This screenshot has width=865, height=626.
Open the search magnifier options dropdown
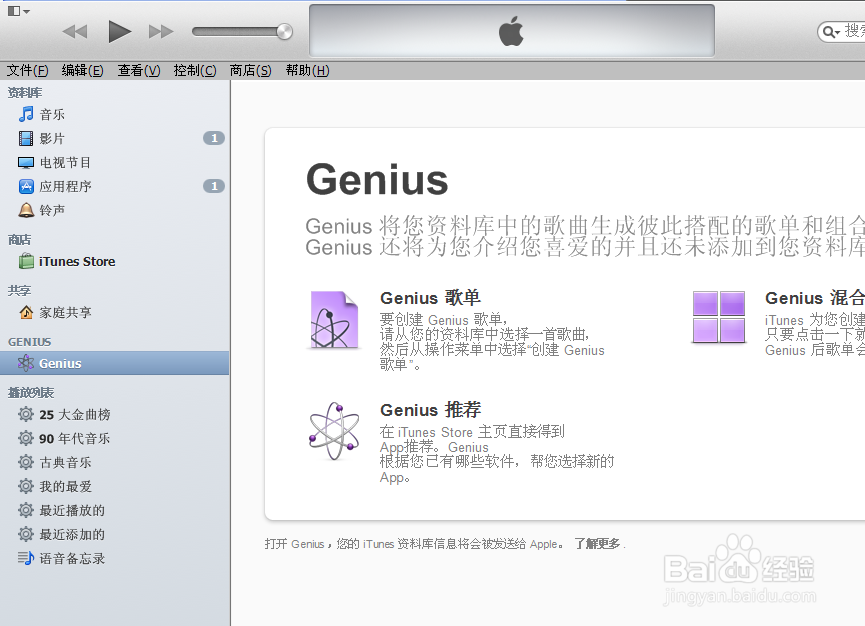(x=831, y=32)
